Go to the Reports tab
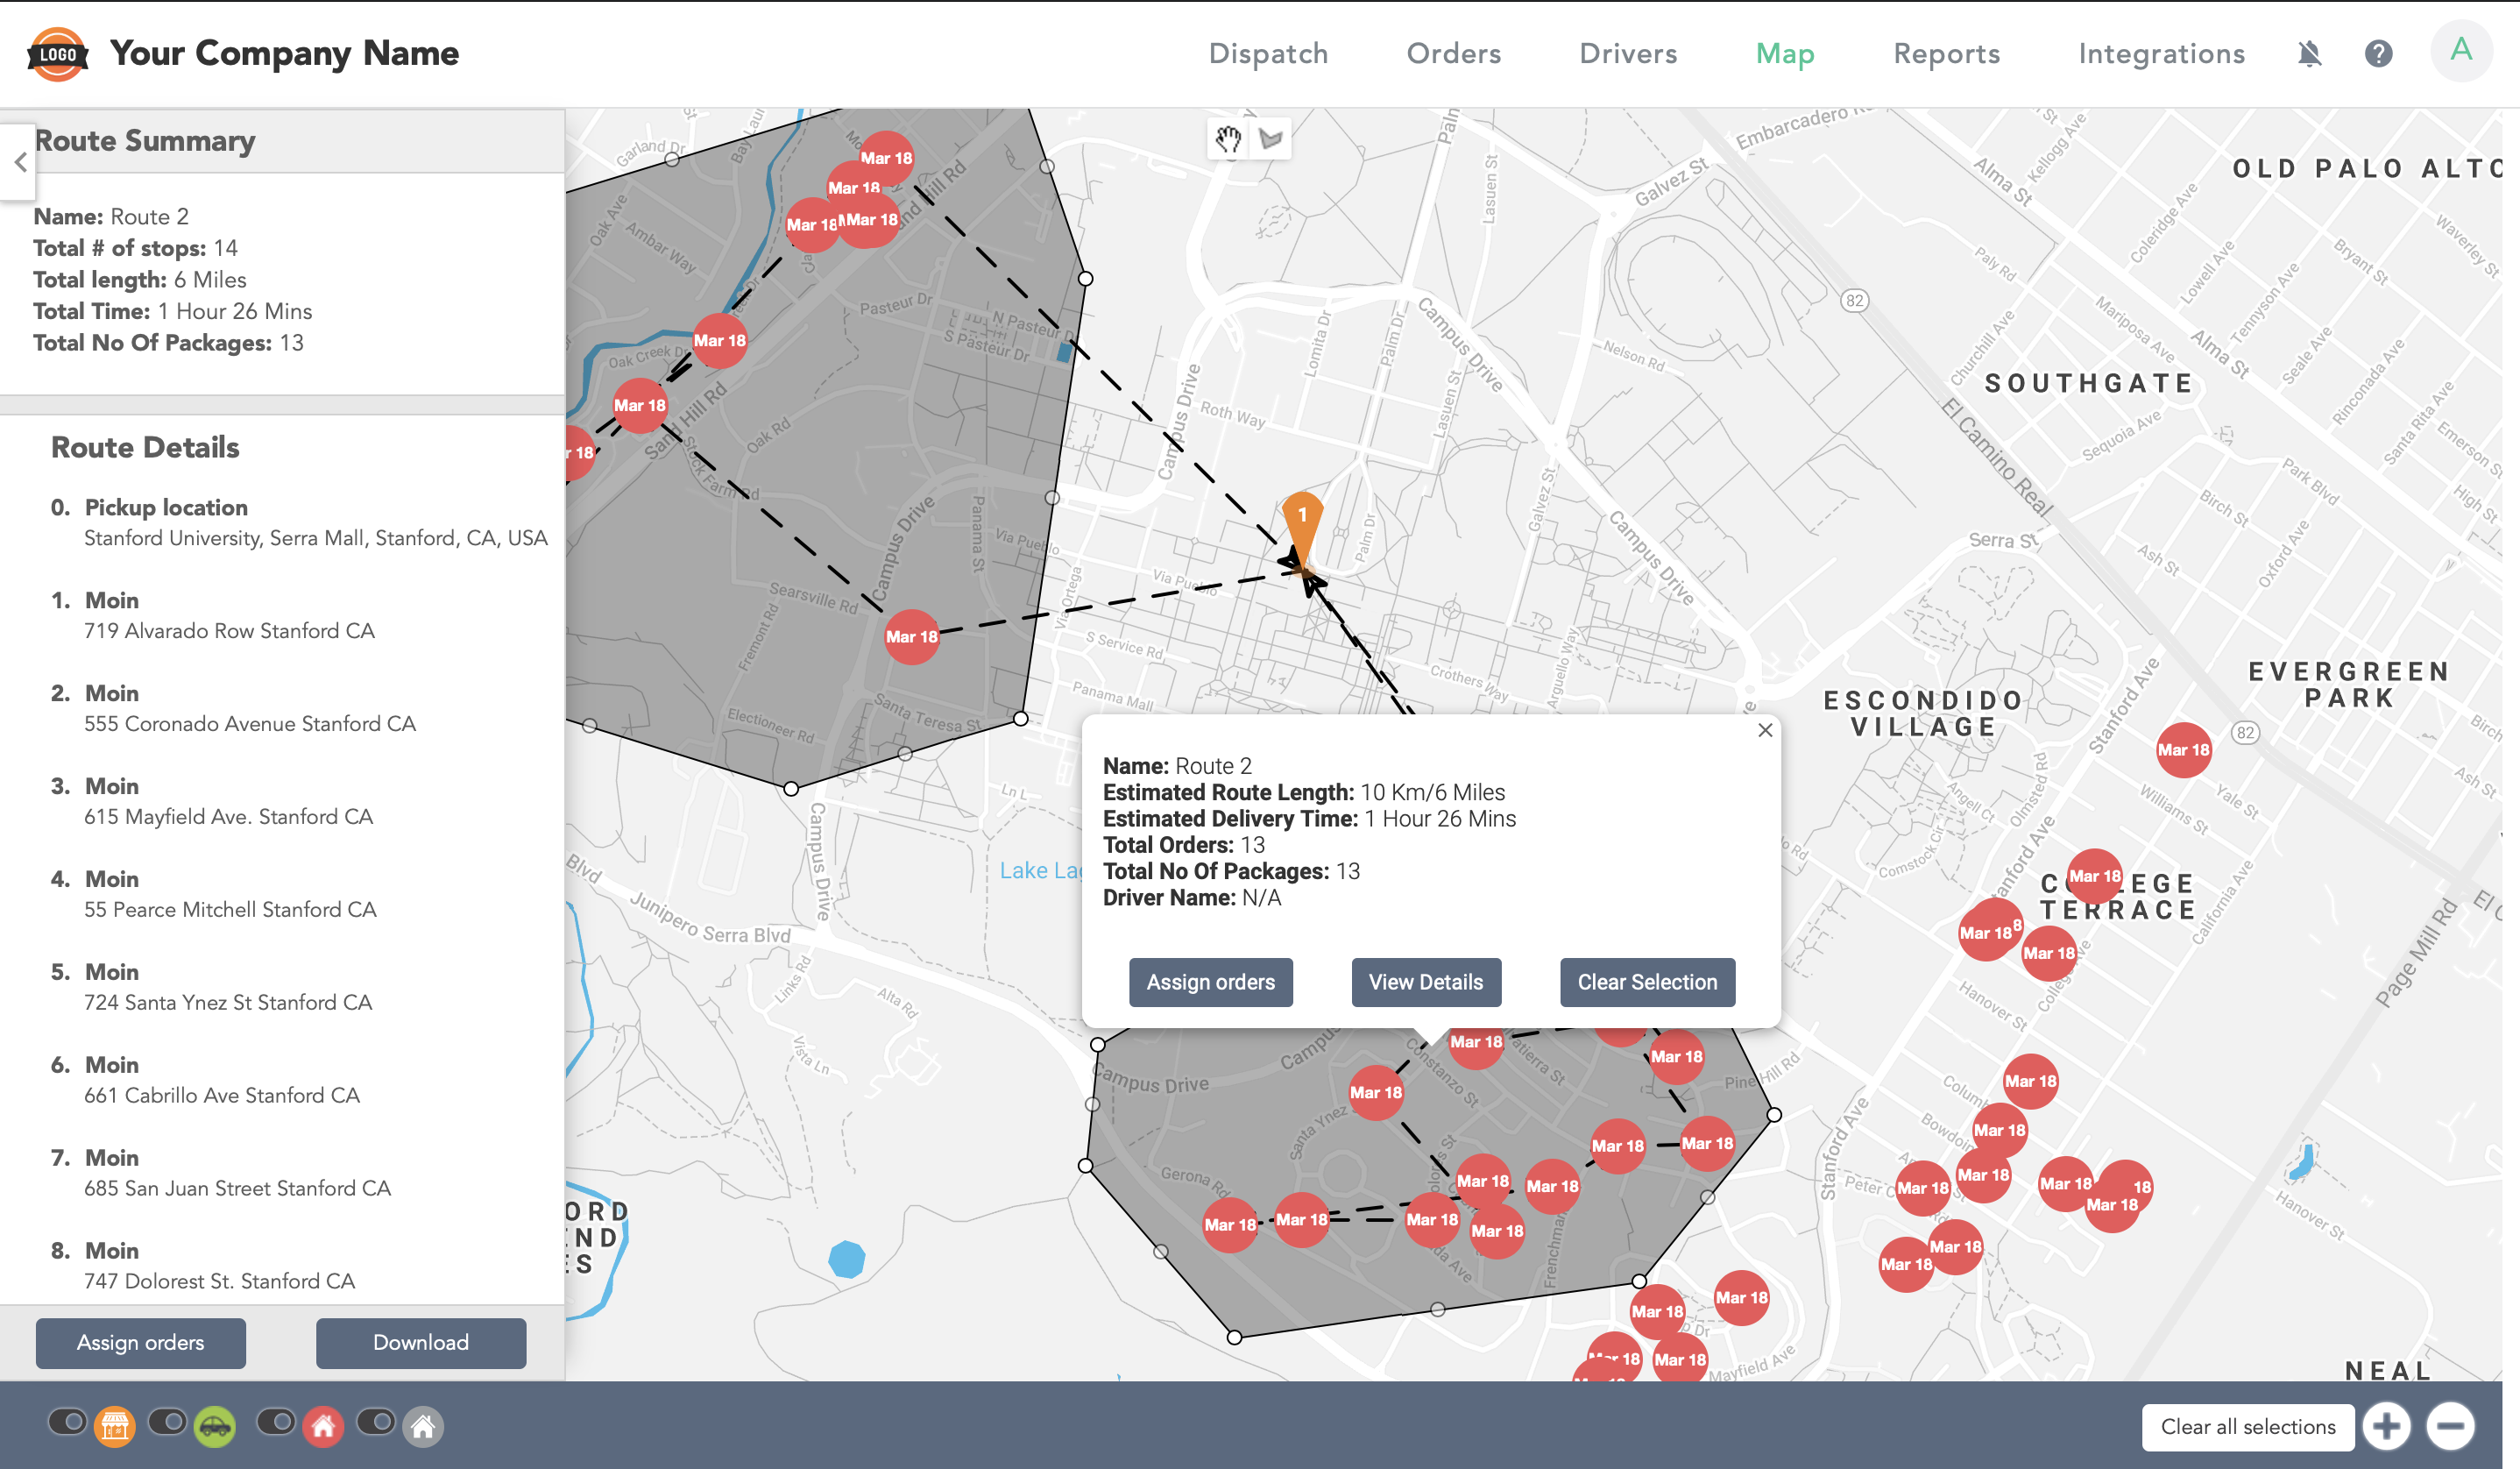 click(x=1946, y=53)
